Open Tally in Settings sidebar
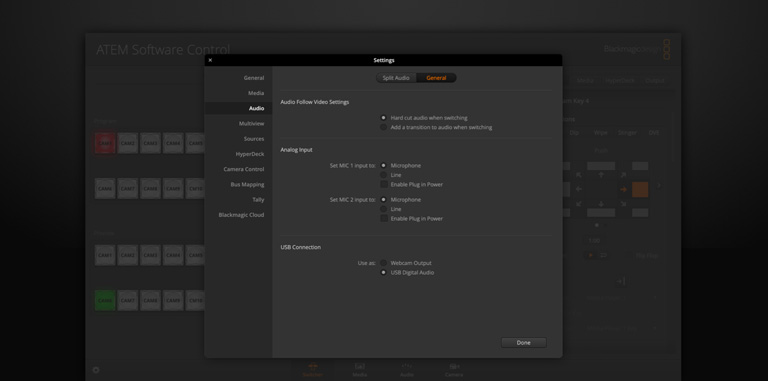768x381 pixels. (x=238, y=200)
